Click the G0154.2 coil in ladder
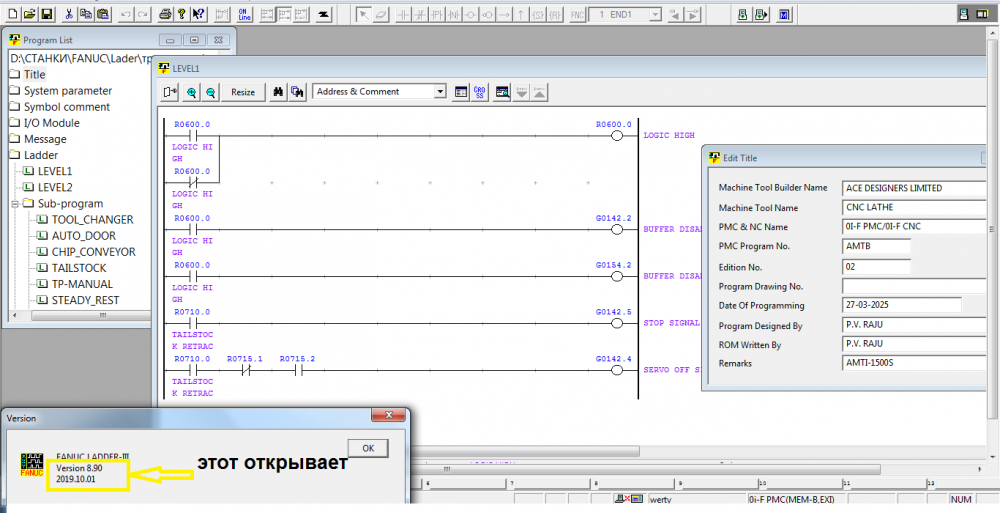This screenshot has width=1000, height=513. click(616, 276)
